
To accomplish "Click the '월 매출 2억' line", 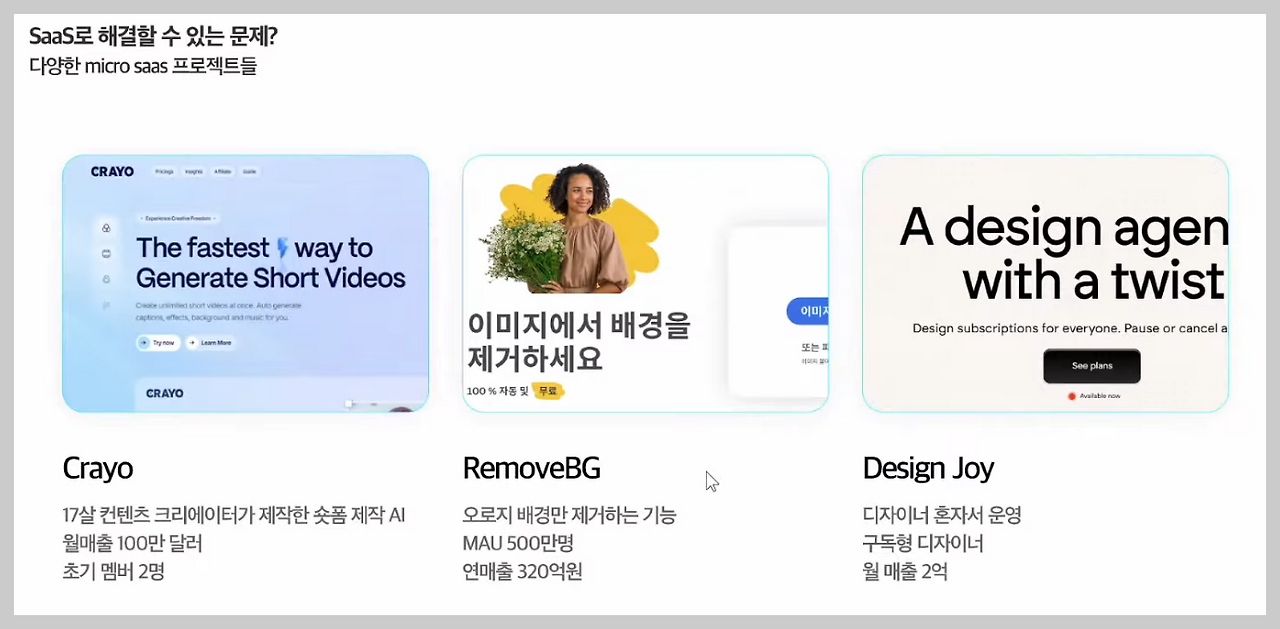I will click(905, 572).
